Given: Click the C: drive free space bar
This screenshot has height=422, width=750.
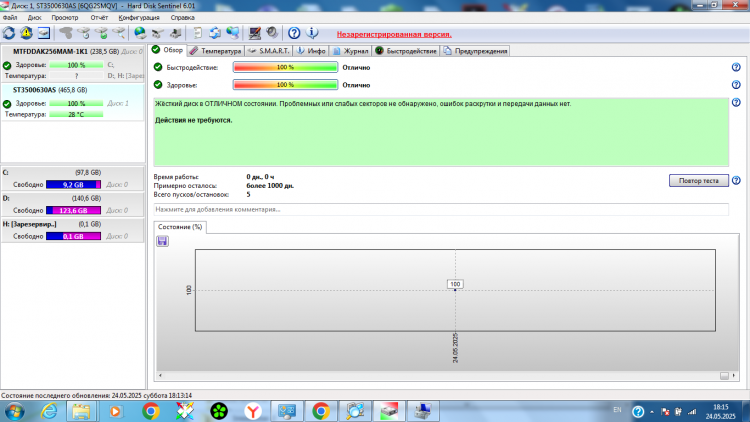Looking at the screenshot, I should click(x=73, y=185).
